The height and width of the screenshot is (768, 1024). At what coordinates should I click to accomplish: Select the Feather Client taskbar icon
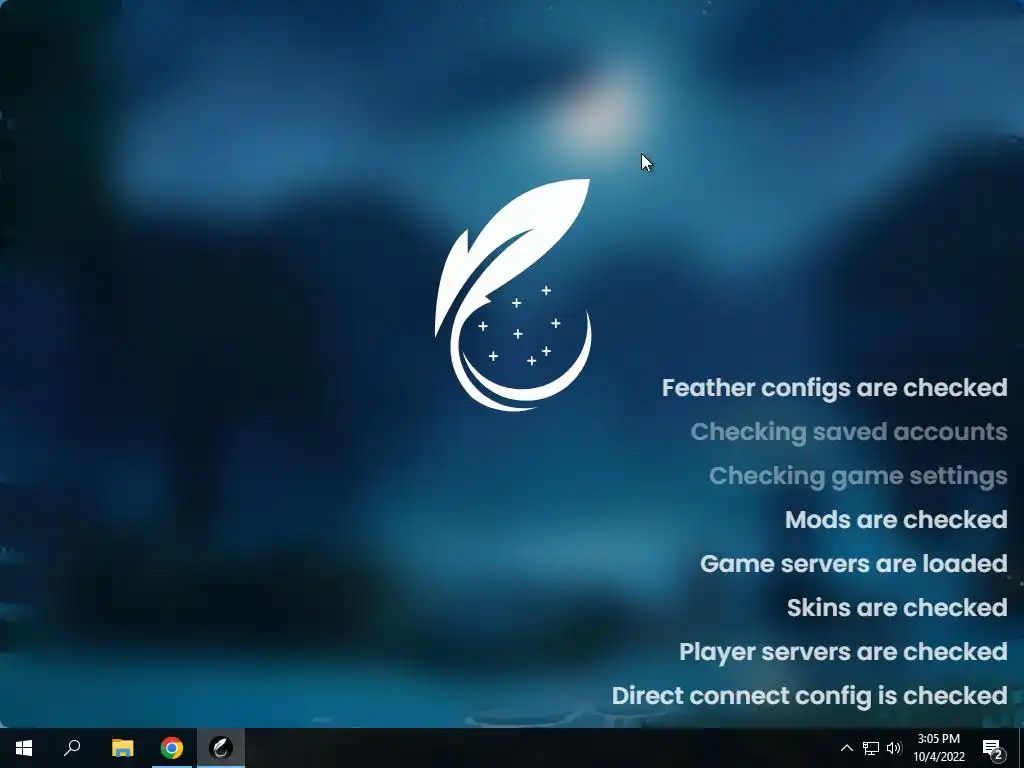221,748
